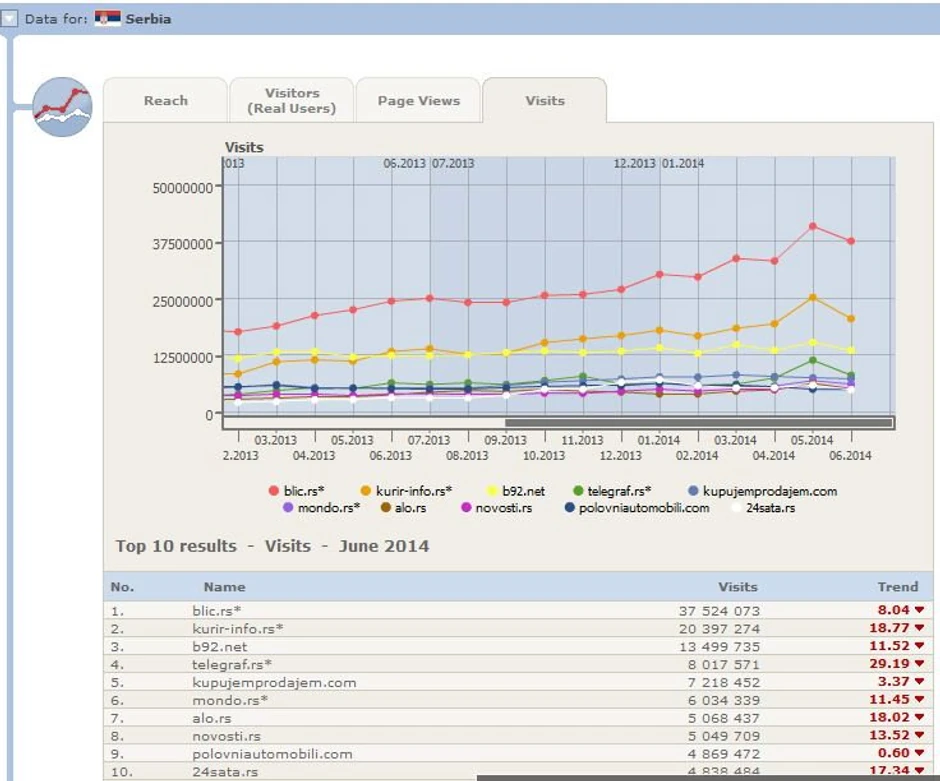Toggle telegraf.rs* green legend marker

(578, 491)
